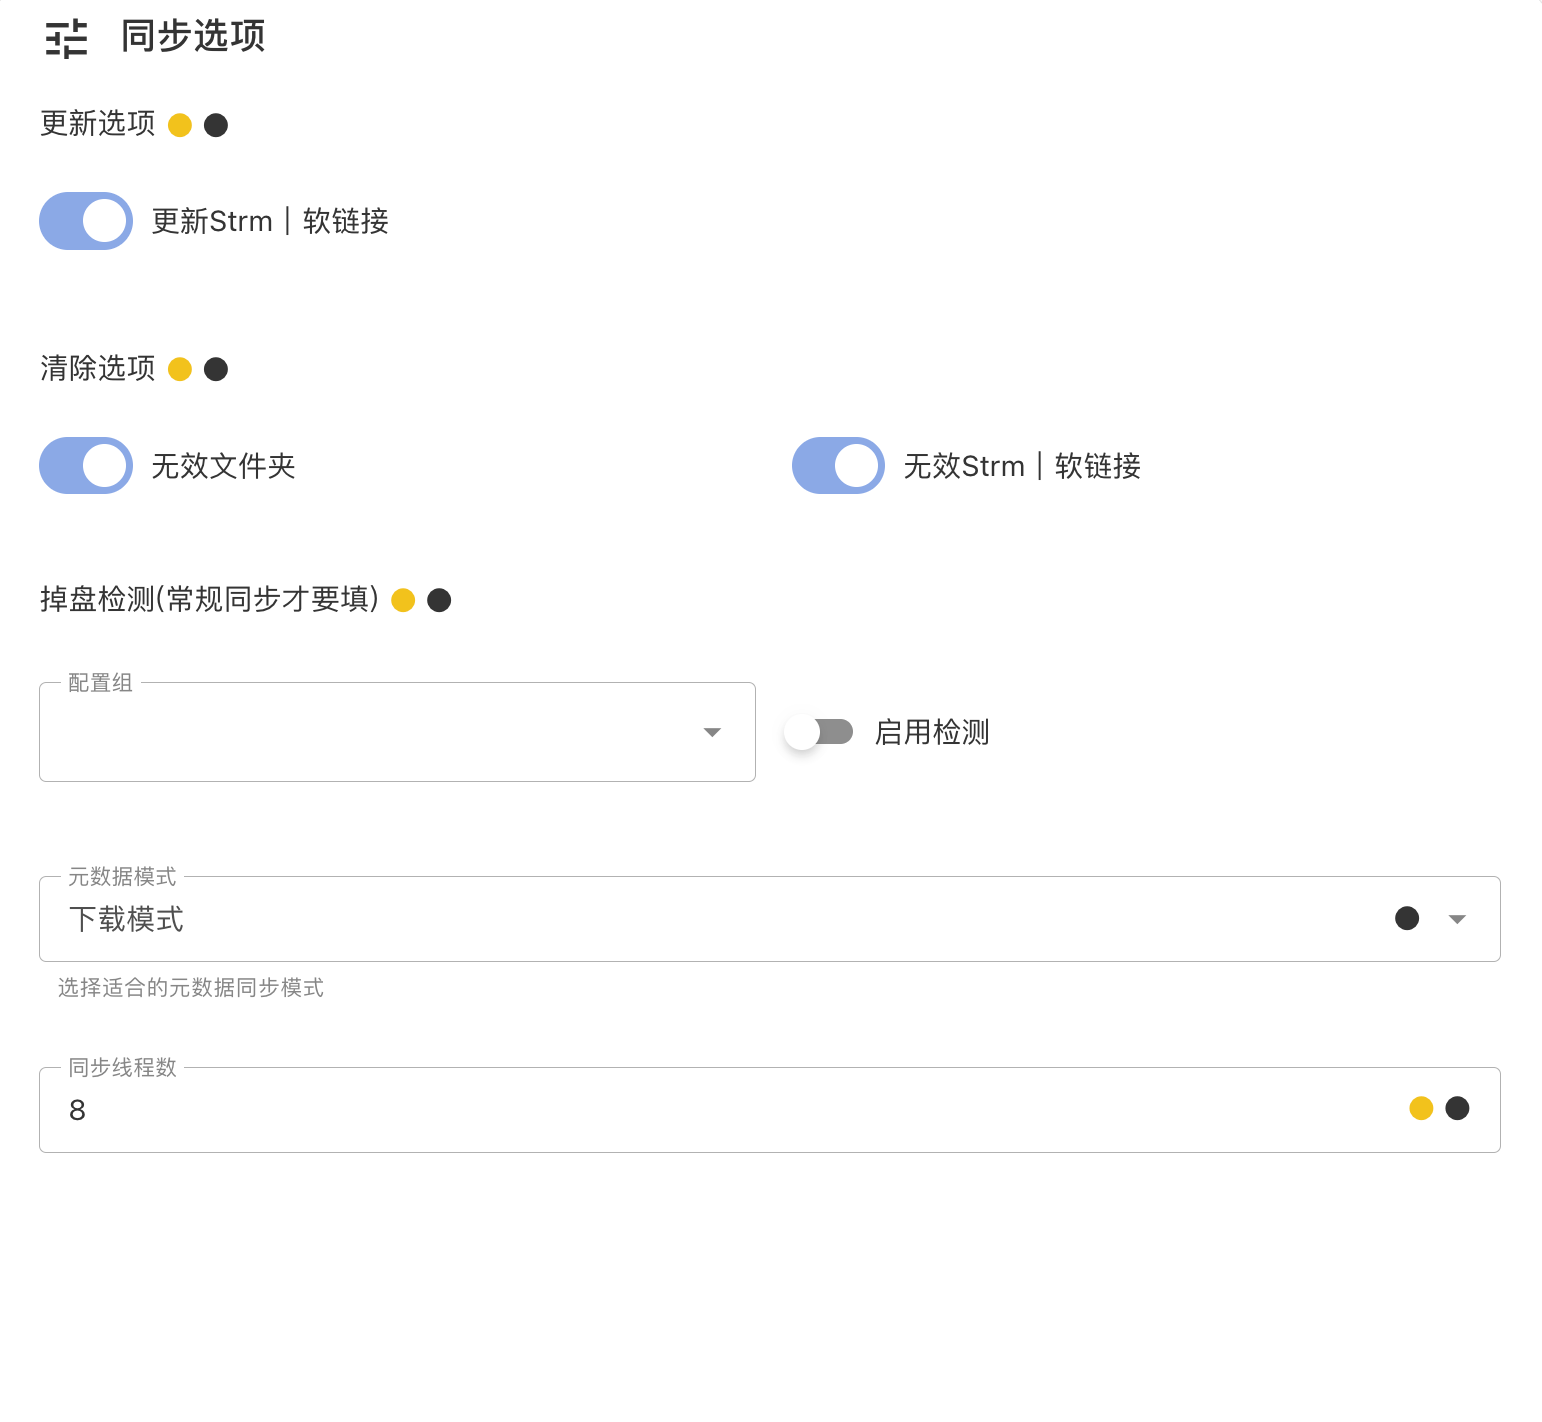This screenshot has width=1542, height=1422.
Task: Click black dot in 同步线程数 field
Action: point(1458,1108)
